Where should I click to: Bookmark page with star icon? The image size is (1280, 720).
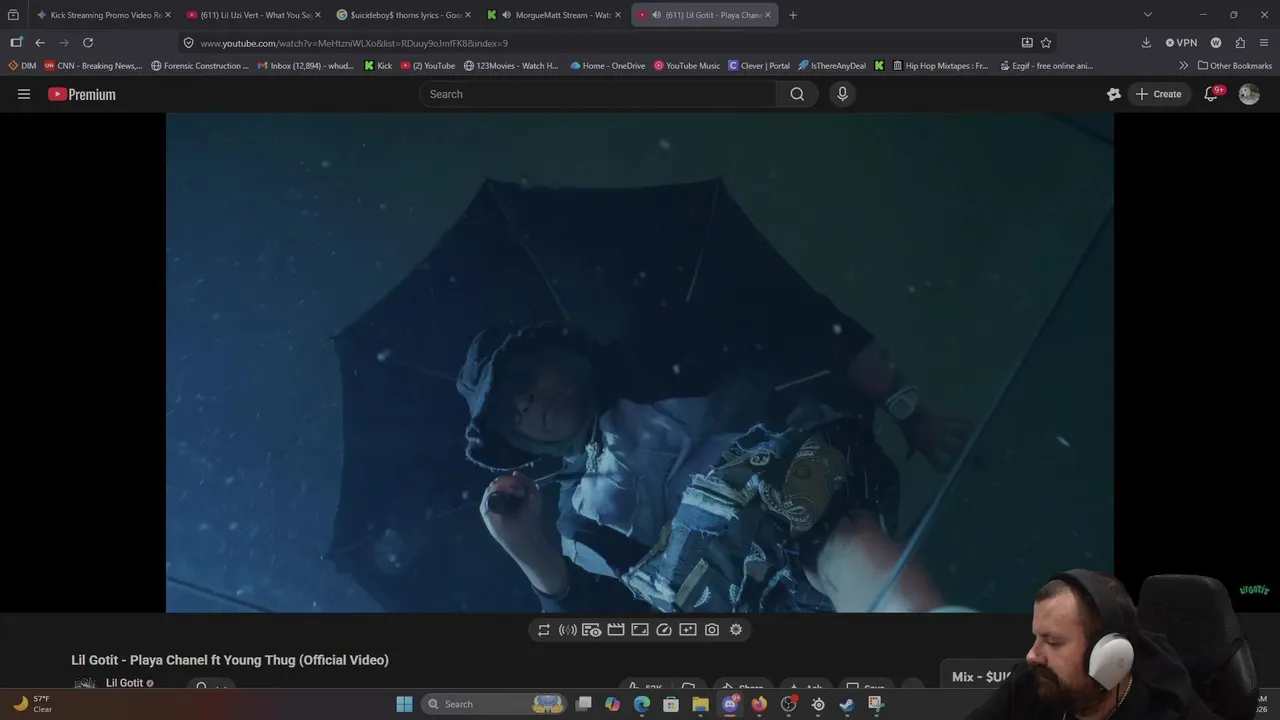1046,43
